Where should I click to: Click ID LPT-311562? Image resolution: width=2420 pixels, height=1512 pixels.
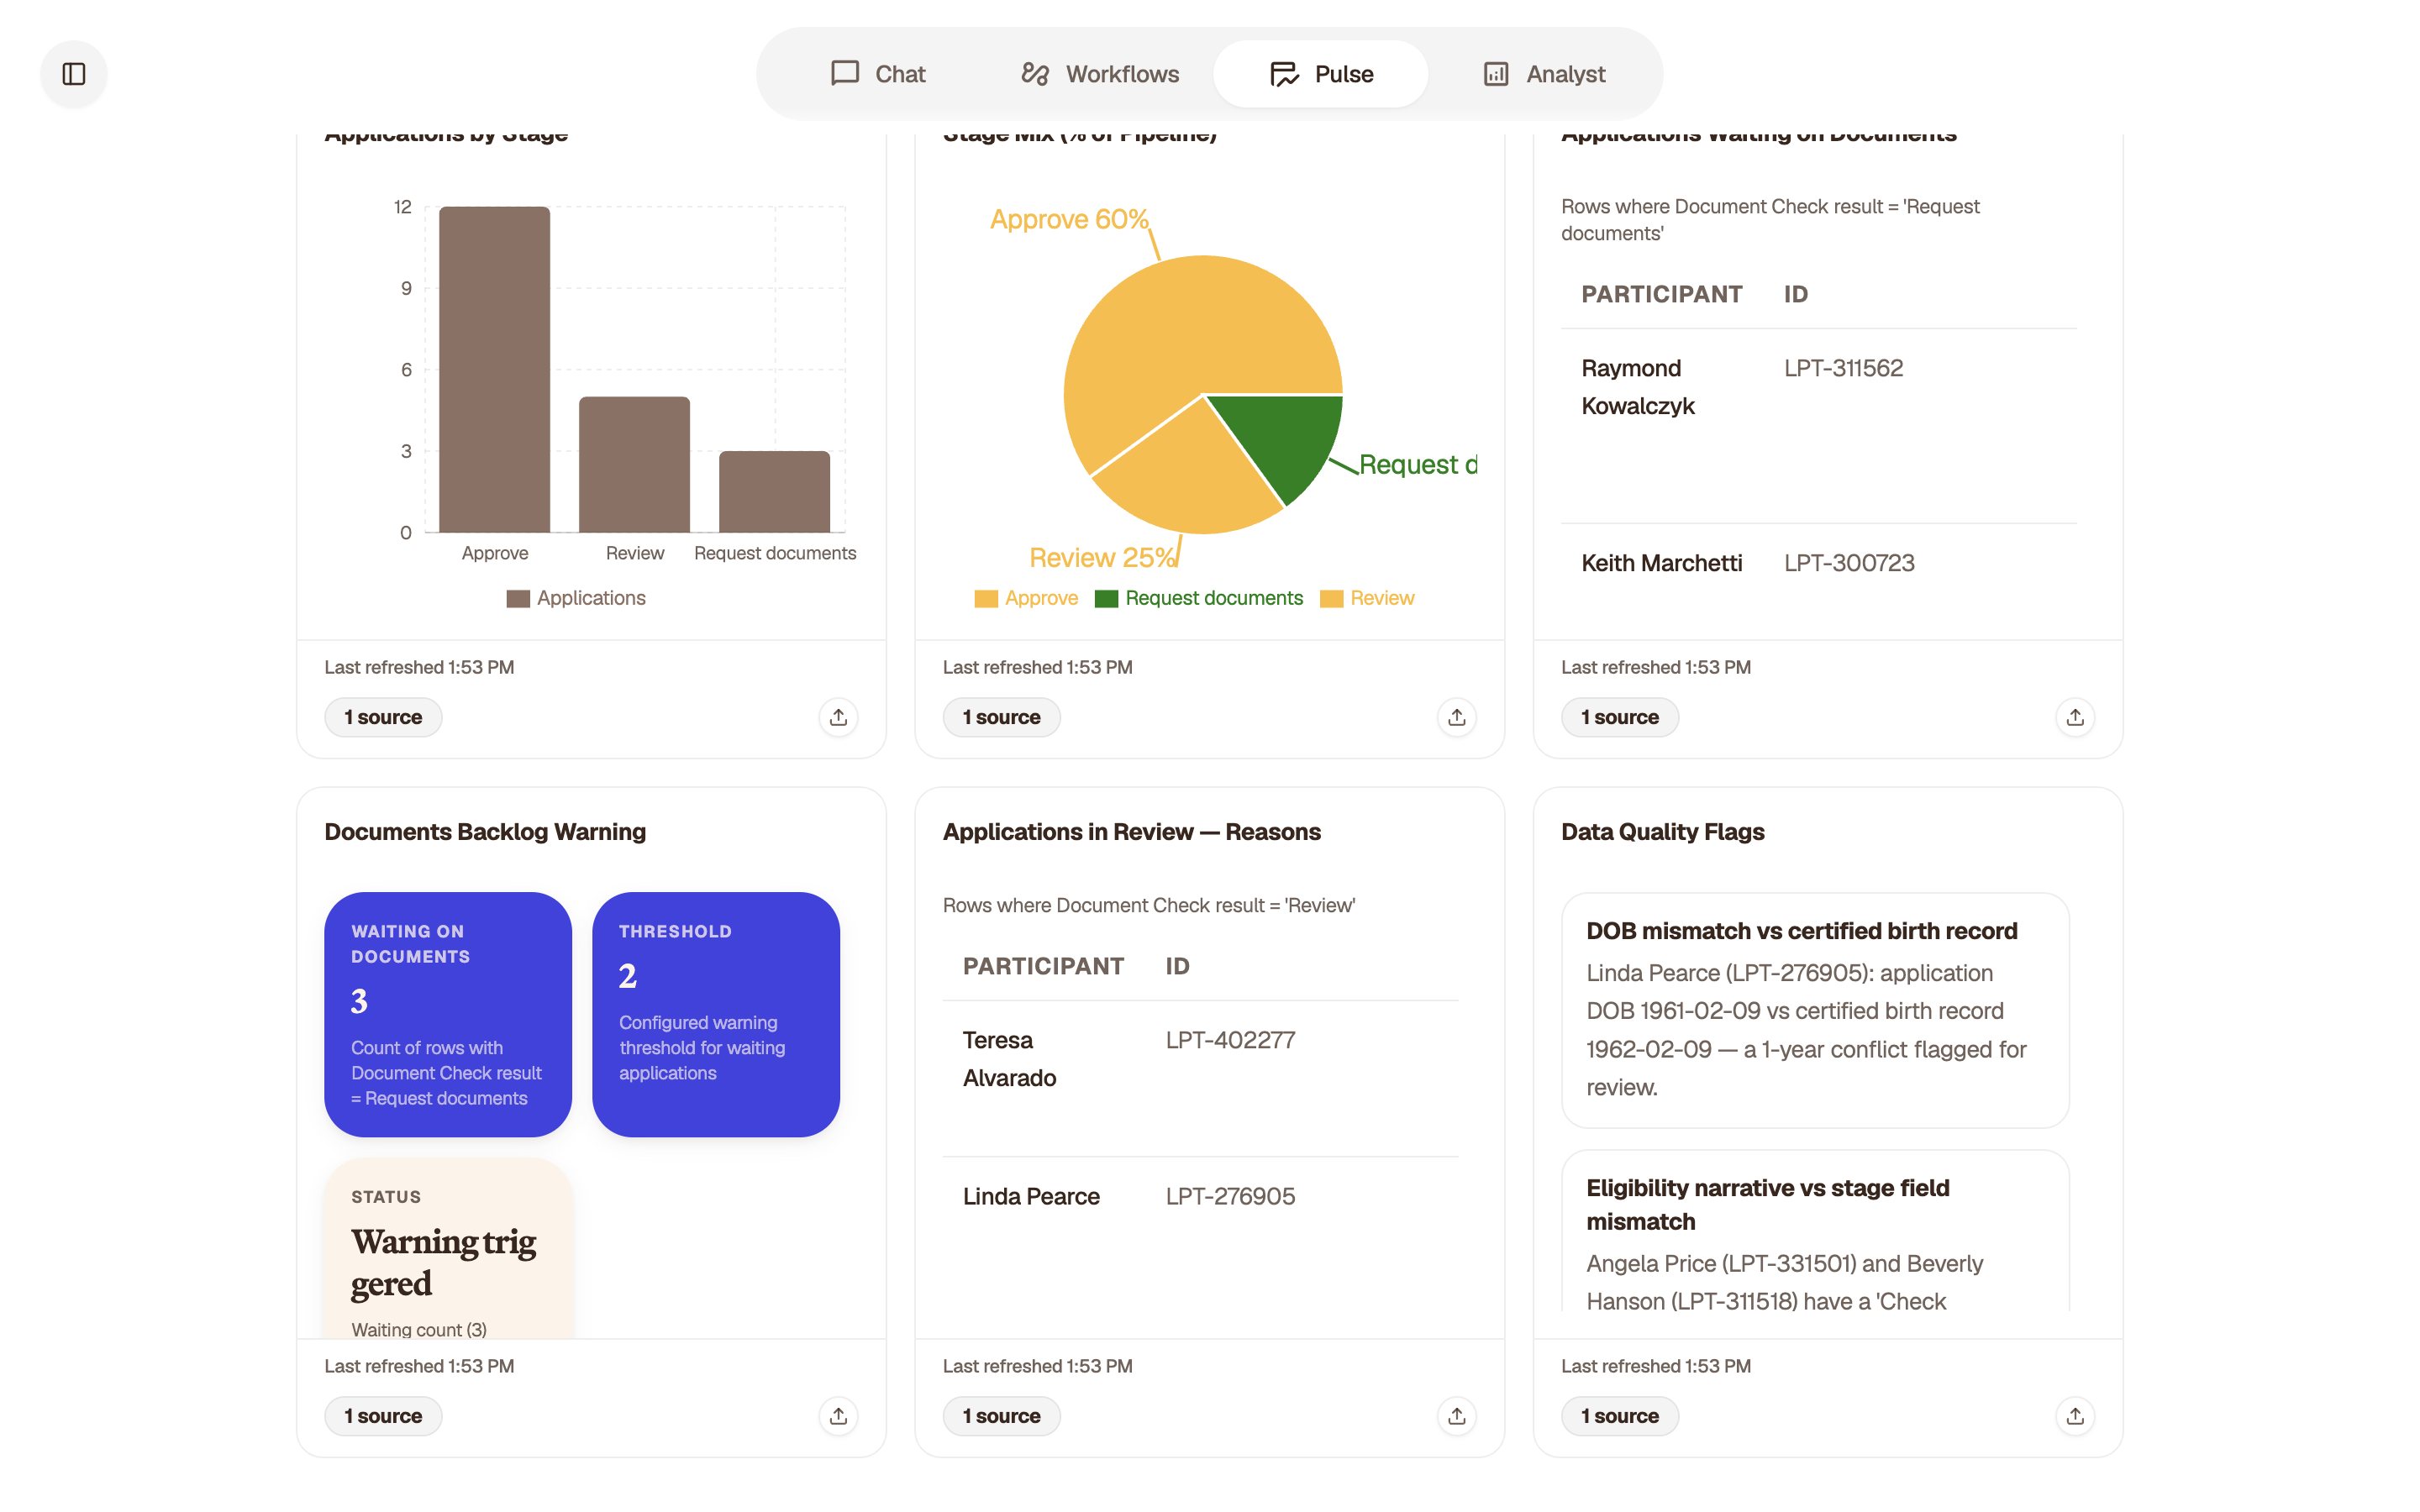click(x=1843, y=368)
